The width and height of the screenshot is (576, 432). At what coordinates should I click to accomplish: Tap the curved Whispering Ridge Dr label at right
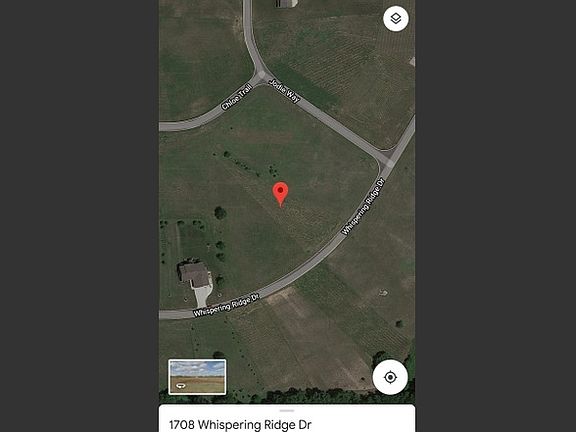363,206
